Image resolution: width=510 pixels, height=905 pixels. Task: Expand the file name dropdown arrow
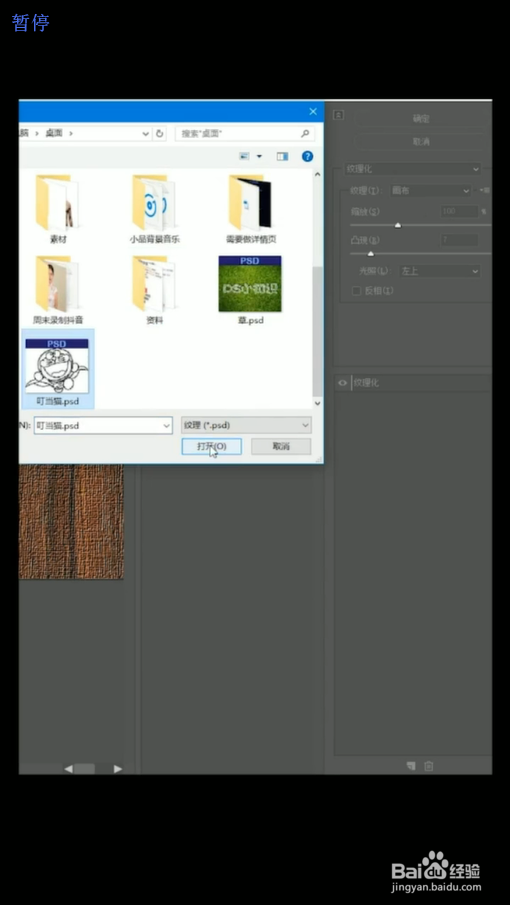click(x=167, y=426)
